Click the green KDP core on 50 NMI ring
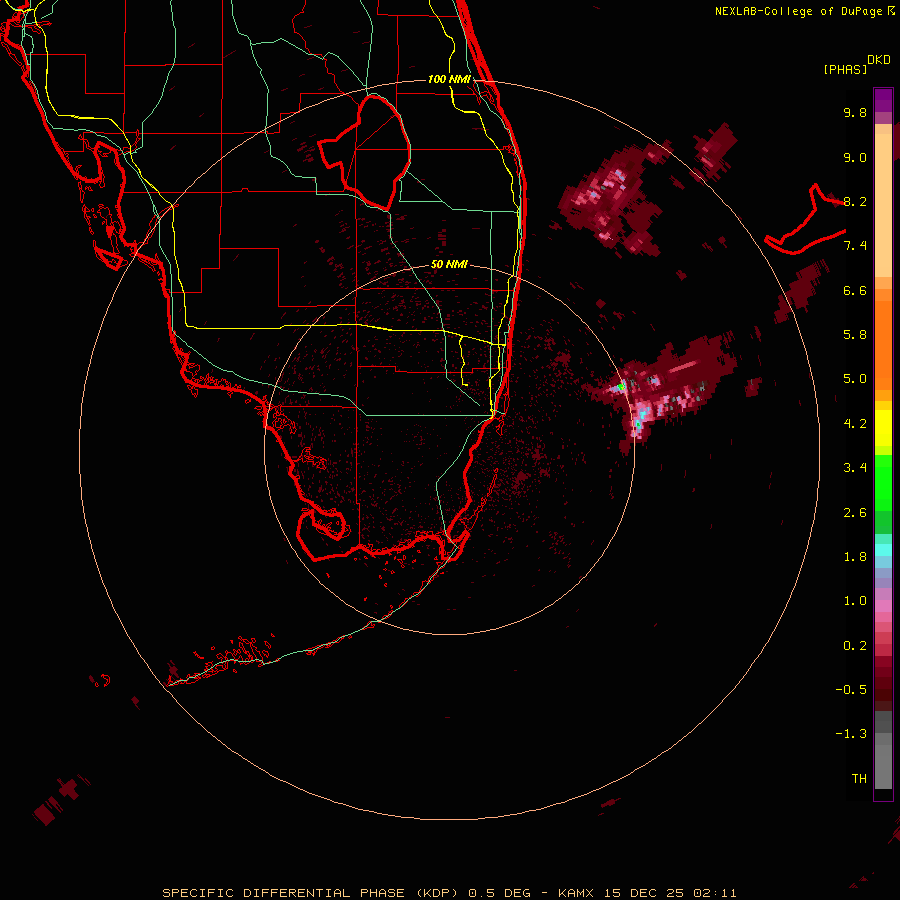Screen dimensions: 900x900 pos(621,387)
